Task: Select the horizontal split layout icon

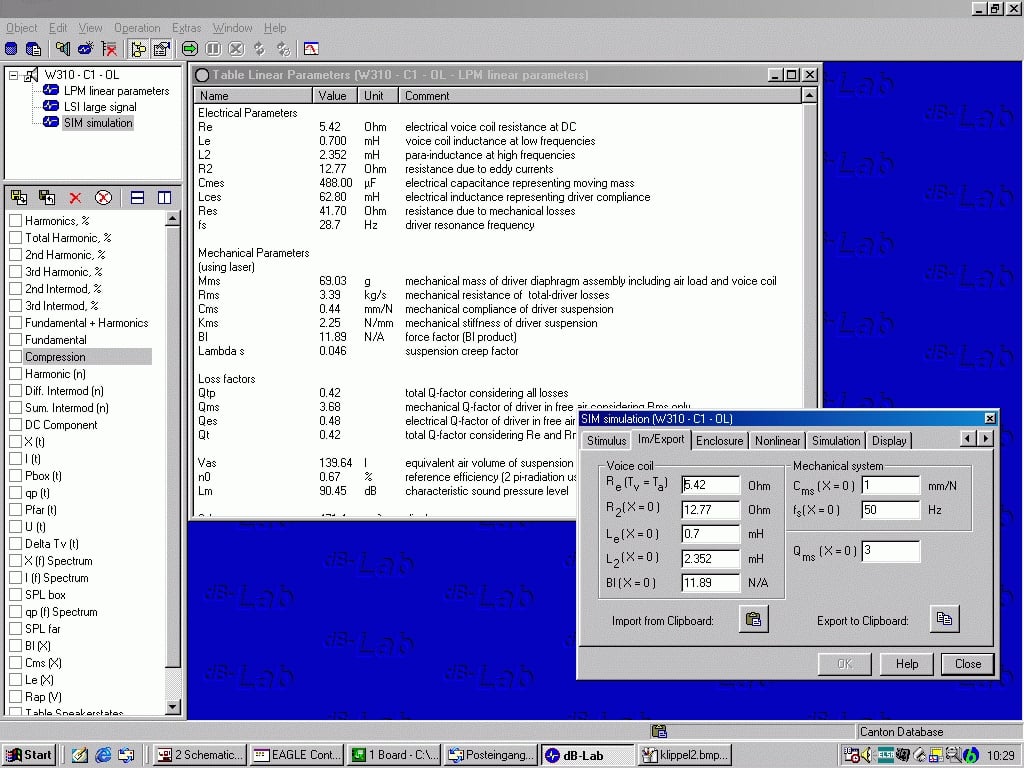Action: click(138, 198)
